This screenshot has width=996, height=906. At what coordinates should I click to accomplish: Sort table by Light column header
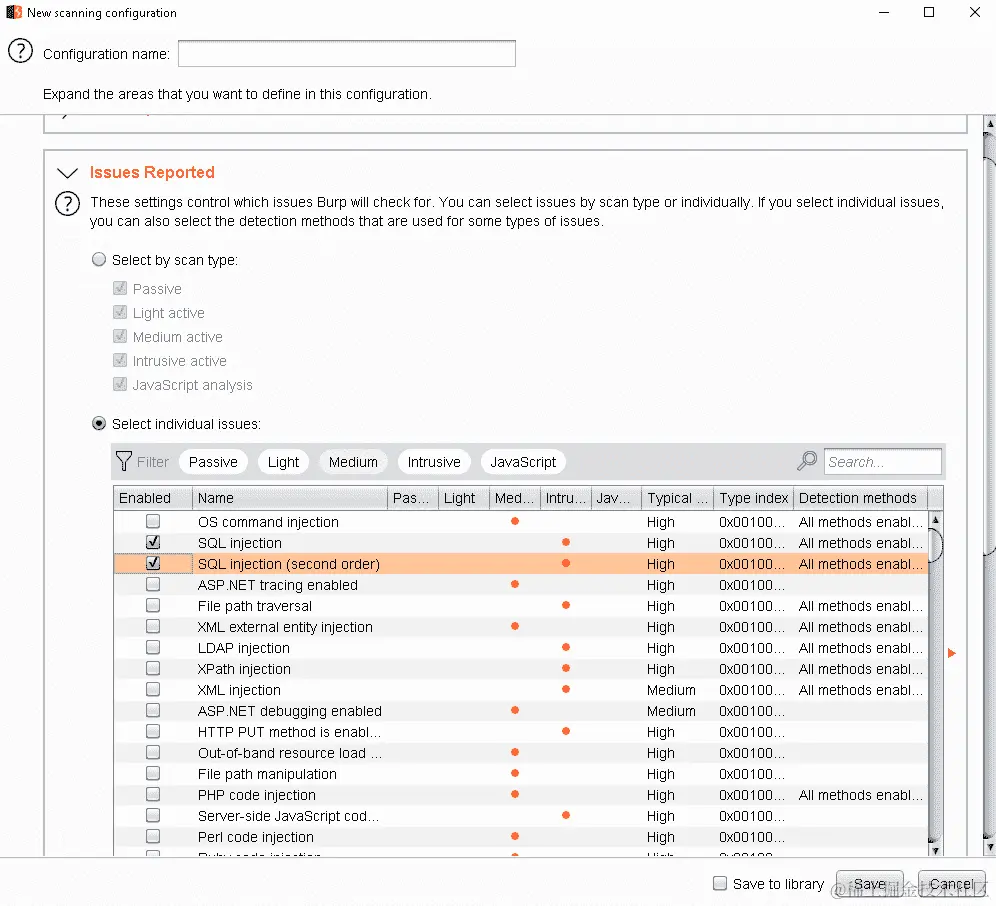tap(464, 498)
